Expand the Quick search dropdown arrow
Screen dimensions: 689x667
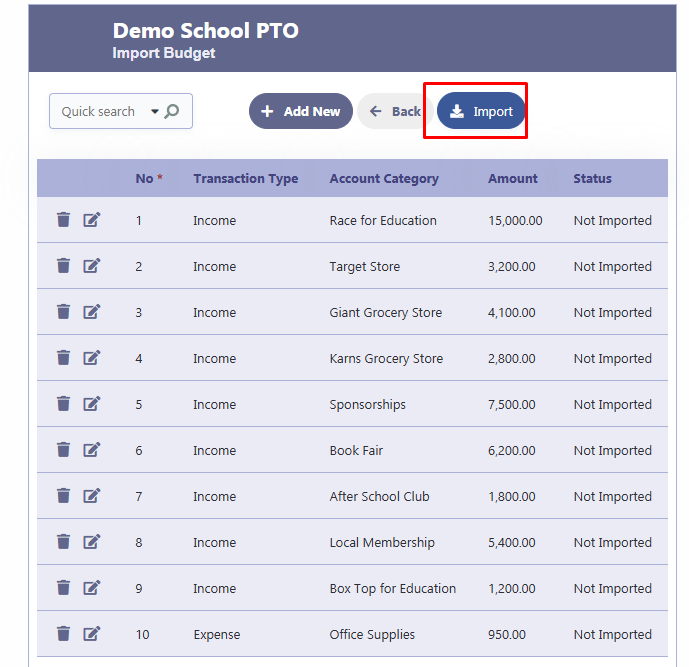pos(155,112)
